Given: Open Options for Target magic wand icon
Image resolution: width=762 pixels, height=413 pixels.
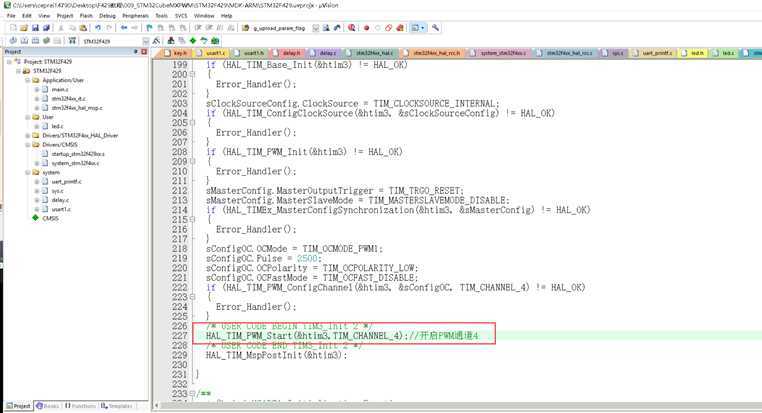Looking at the screenshot, I should point(156,41).
